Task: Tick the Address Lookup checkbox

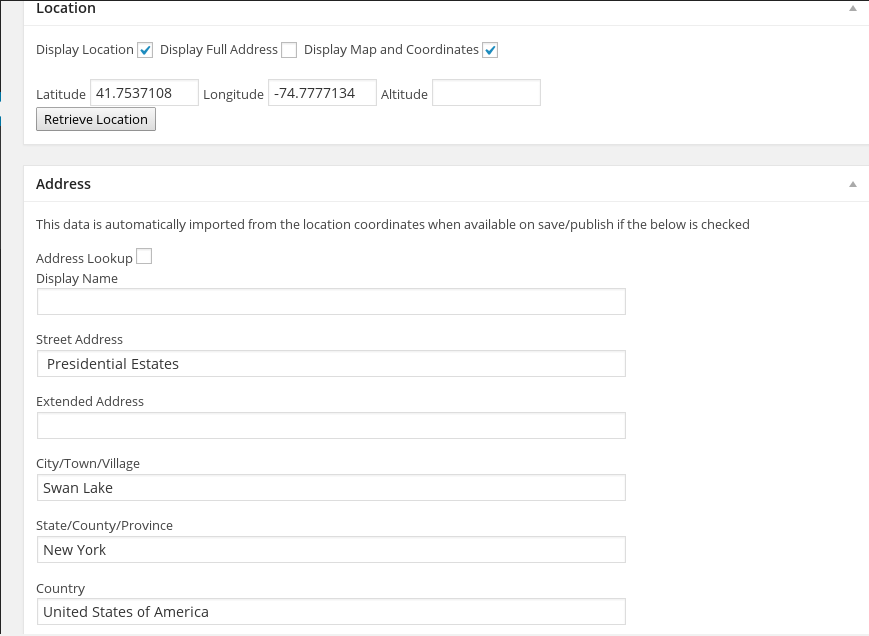Action: (x=144, y=257)
